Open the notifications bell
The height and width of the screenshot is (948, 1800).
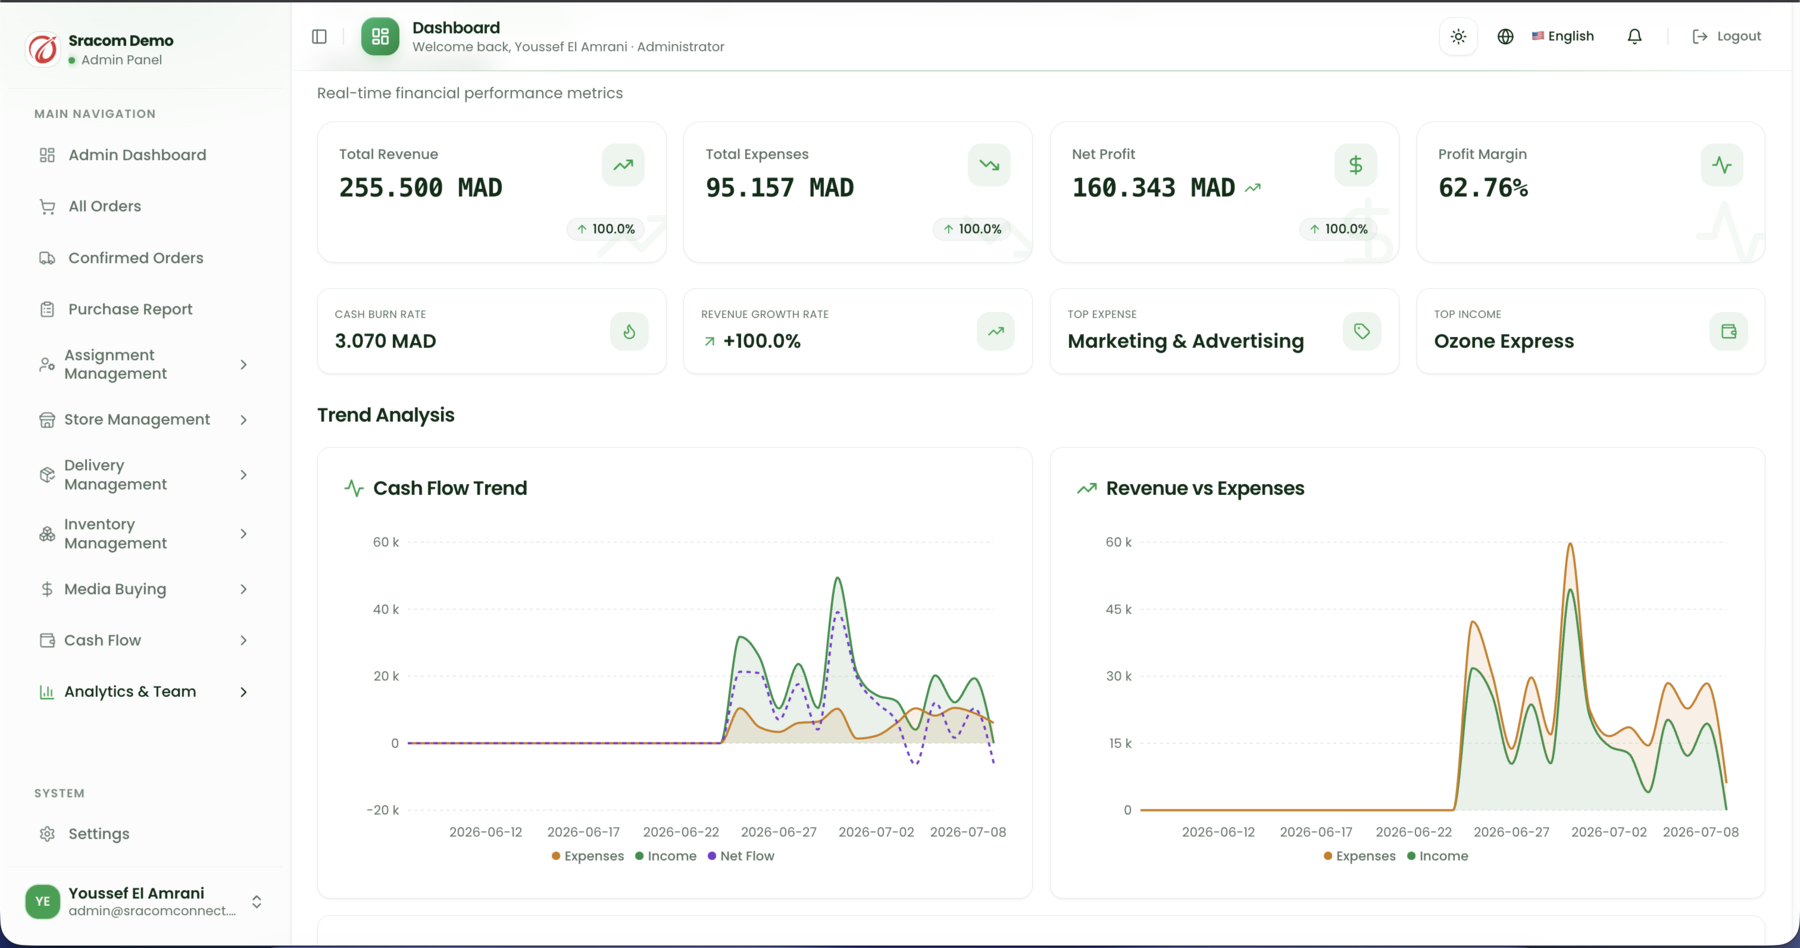point(1634,37)
